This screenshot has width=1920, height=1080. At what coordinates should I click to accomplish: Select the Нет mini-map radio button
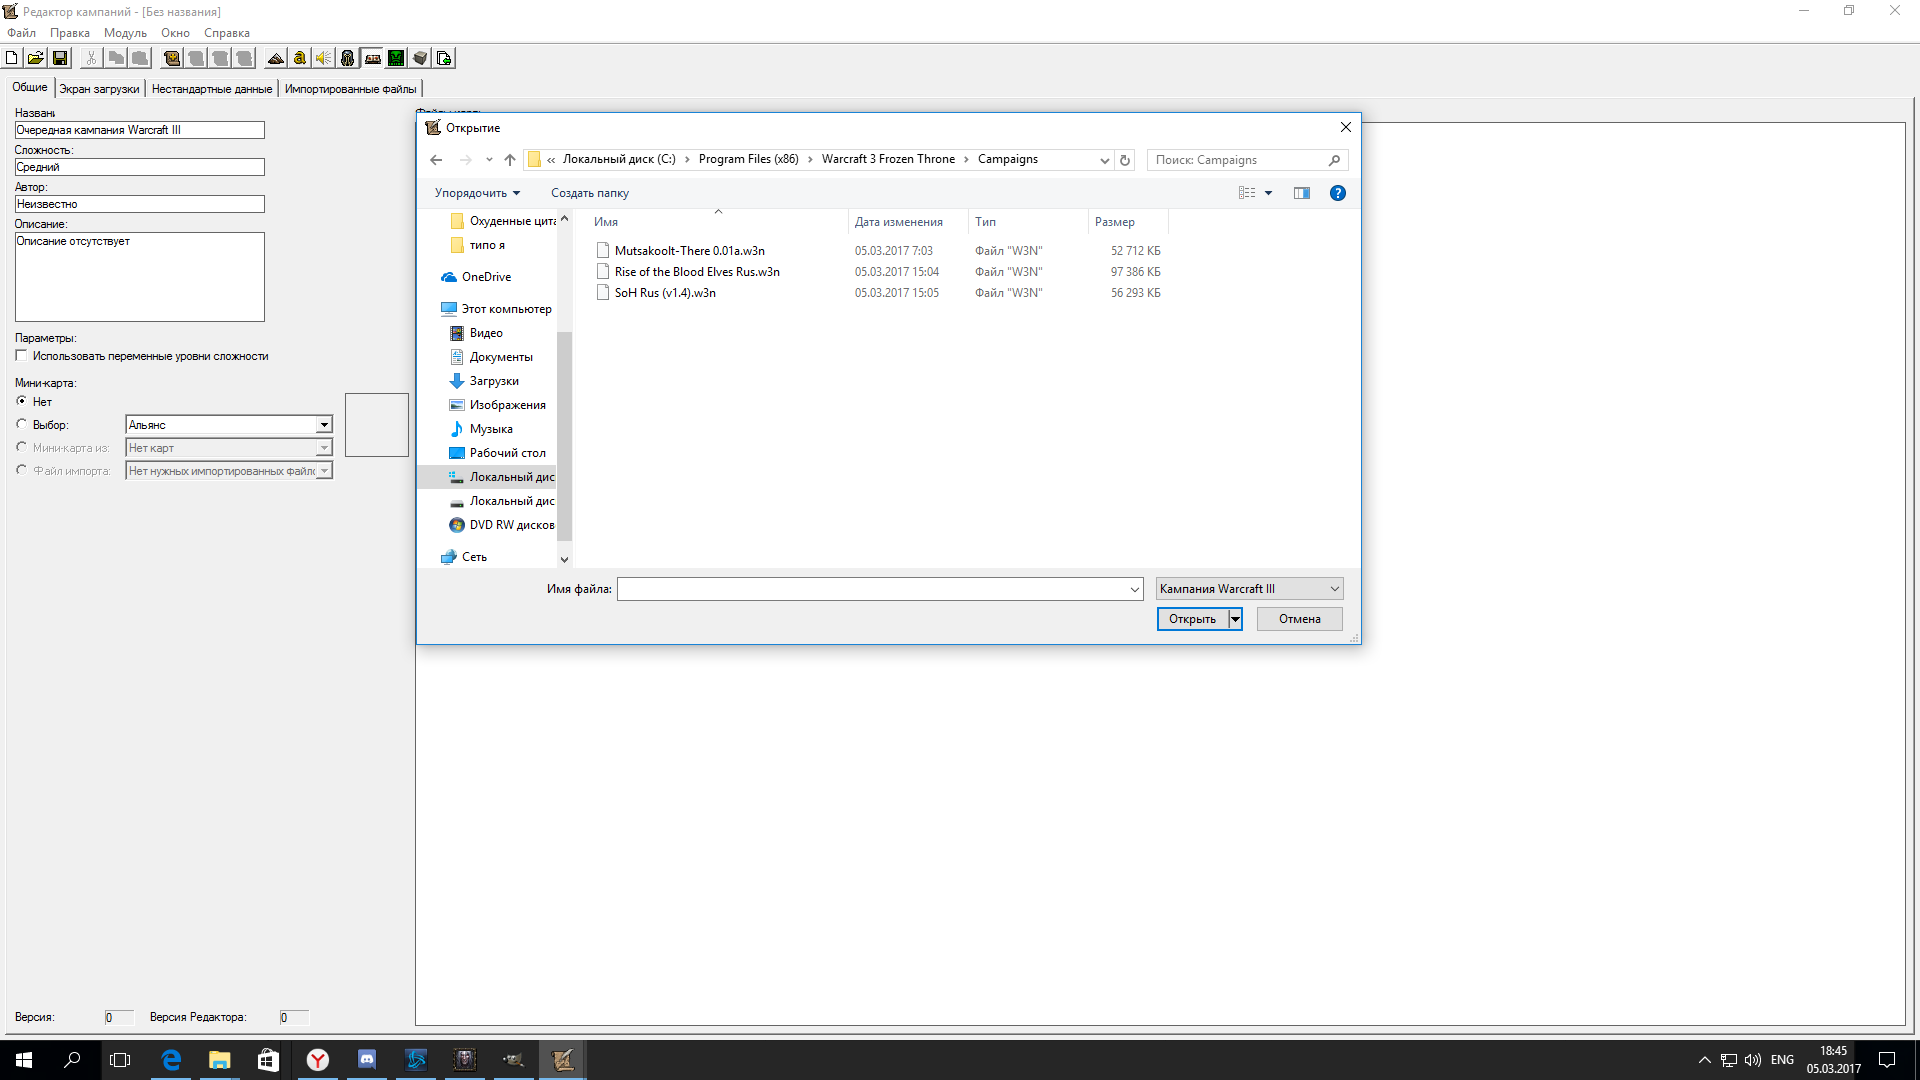21,401
